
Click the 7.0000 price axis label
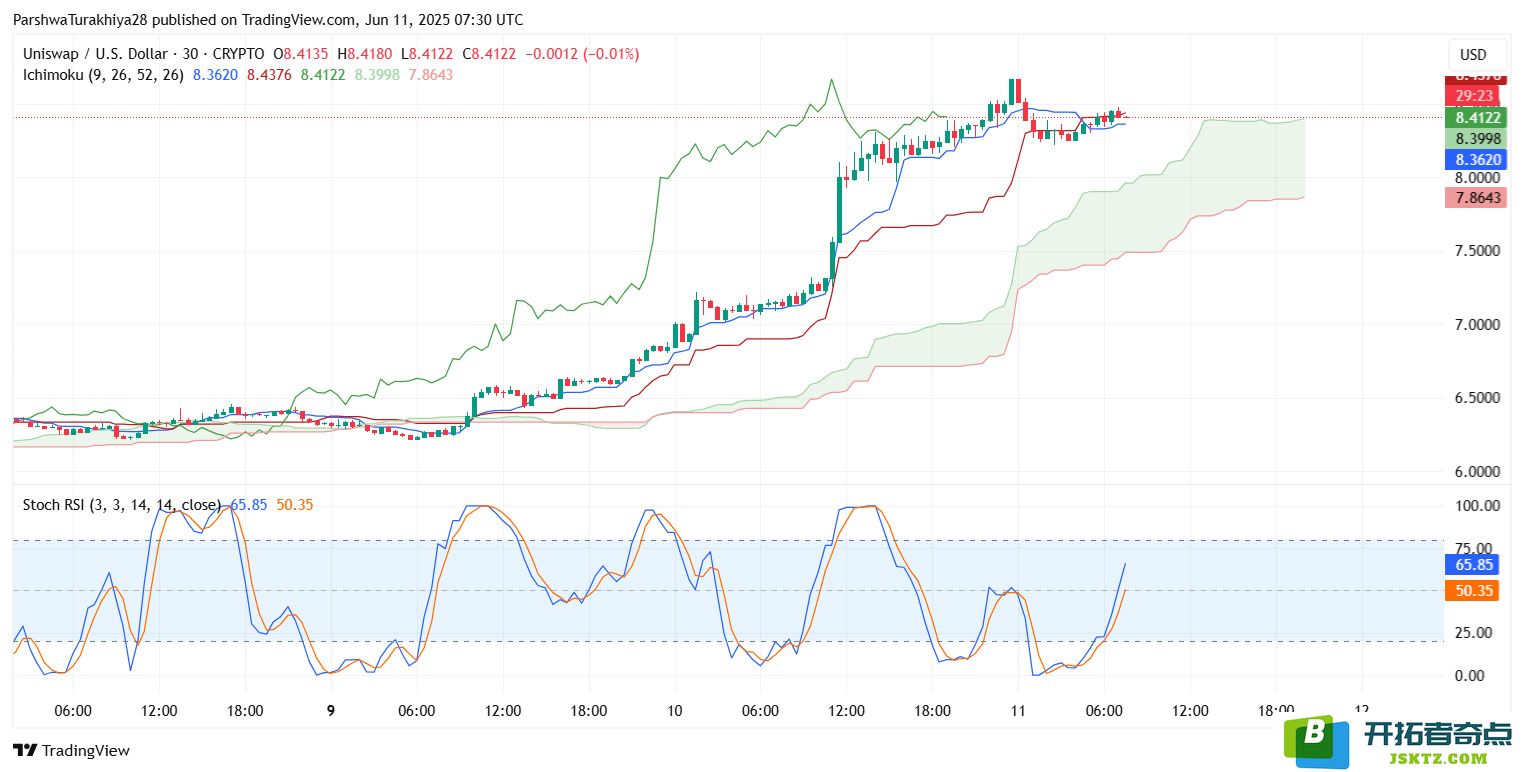tap(1477, 324)
